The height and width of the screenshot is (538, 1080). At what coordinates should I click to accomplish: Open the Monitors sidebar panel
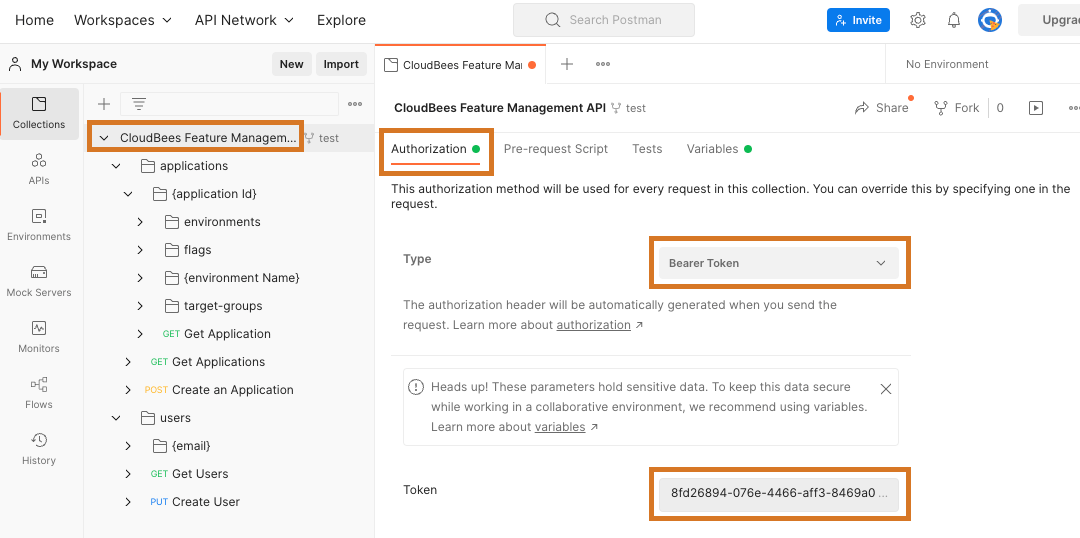coord(39,336)
